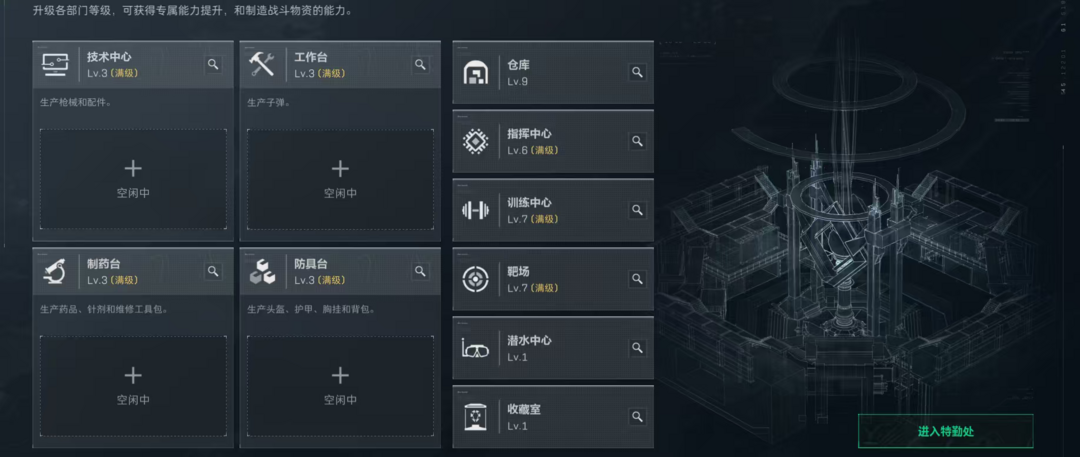Image resolution: width=1080 pixels, height=457 pixels.
Task: Click the 技术中心 computer icon
Action: pyautogui.click(x=55, y=65)
